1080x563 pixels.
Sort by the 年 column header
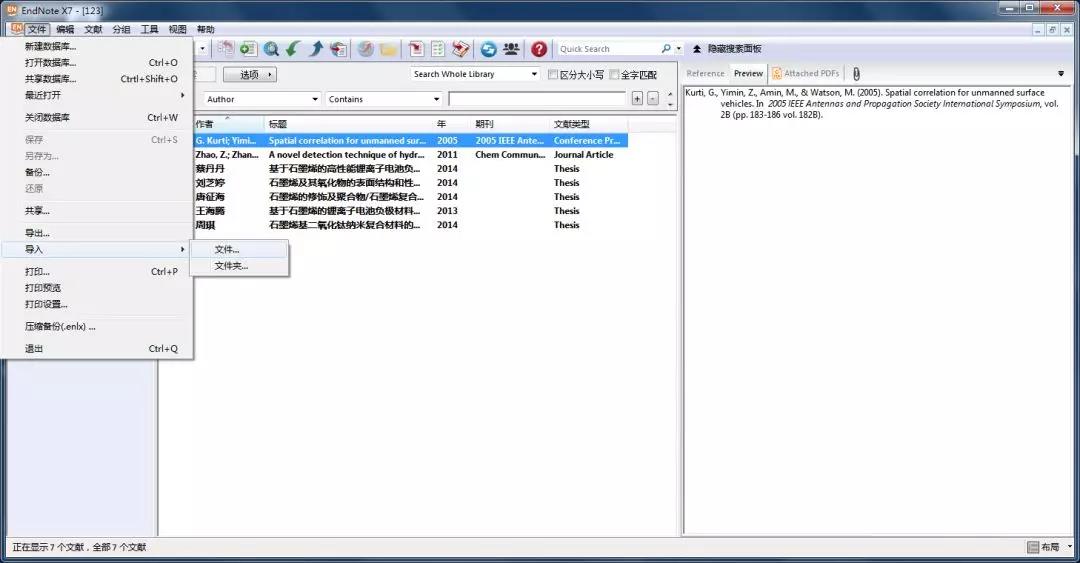(452, 124)
